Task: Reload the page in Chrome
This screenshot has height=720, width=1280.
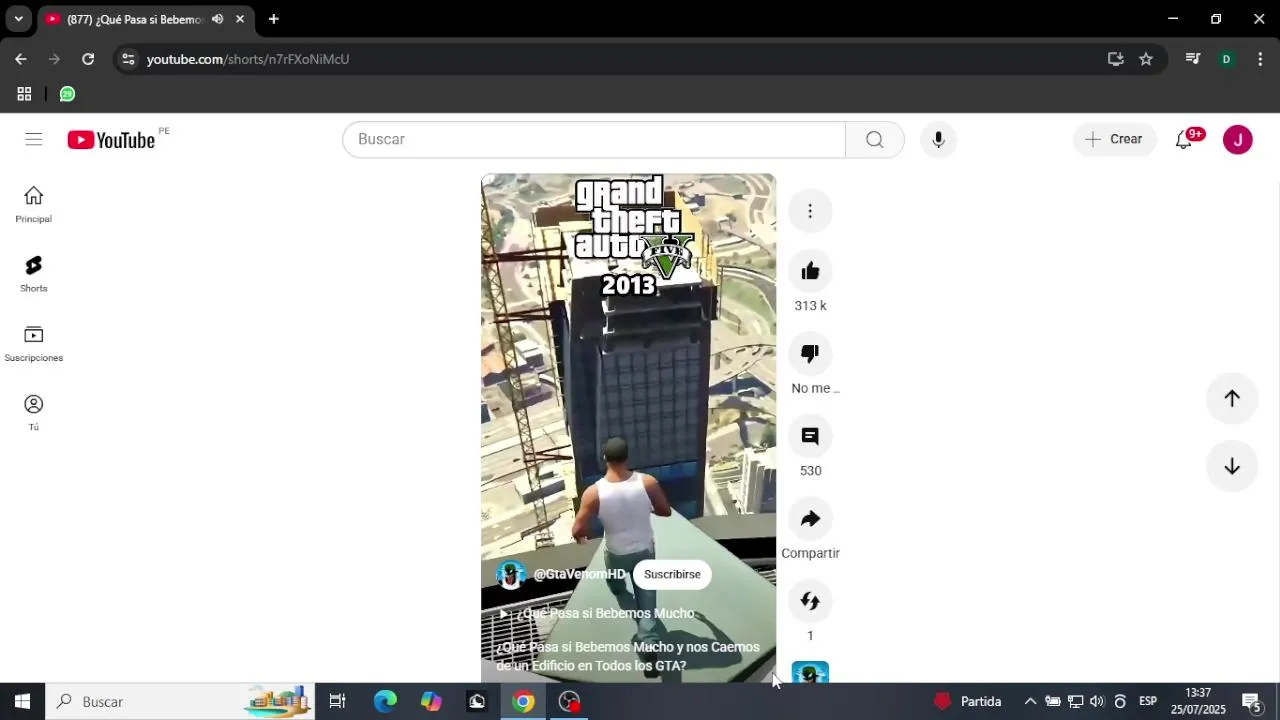Action: coord(88,59)
